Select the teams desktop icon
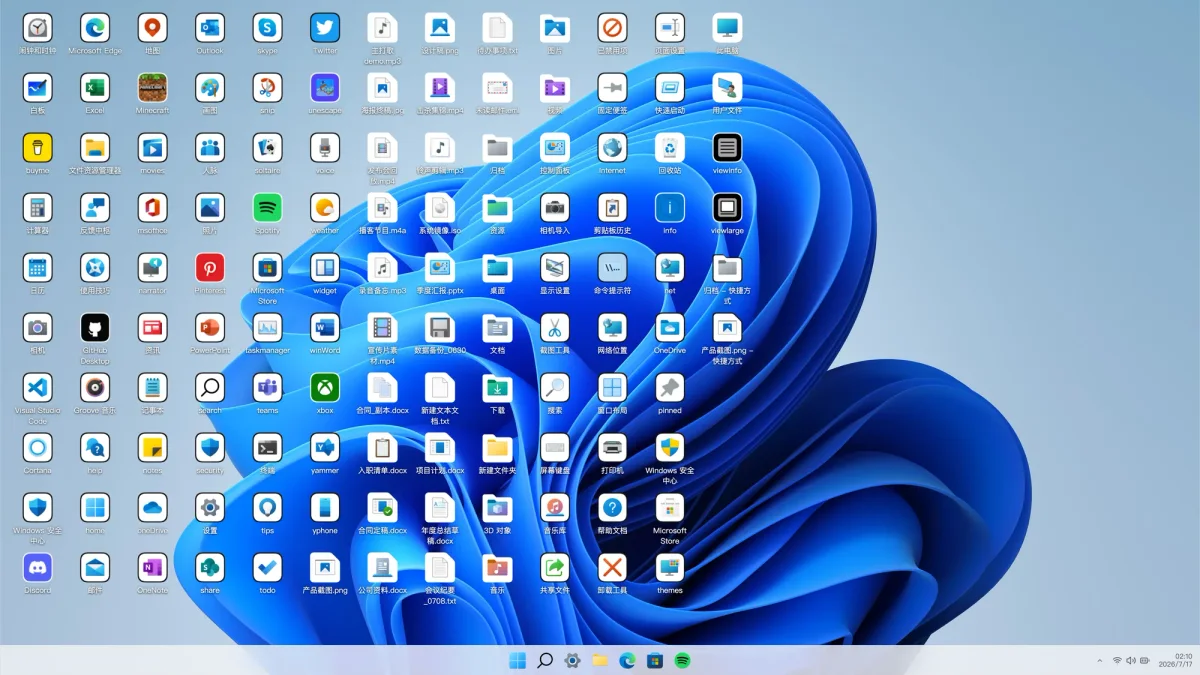Screen dimensions: 1200x675 point(267,388)
